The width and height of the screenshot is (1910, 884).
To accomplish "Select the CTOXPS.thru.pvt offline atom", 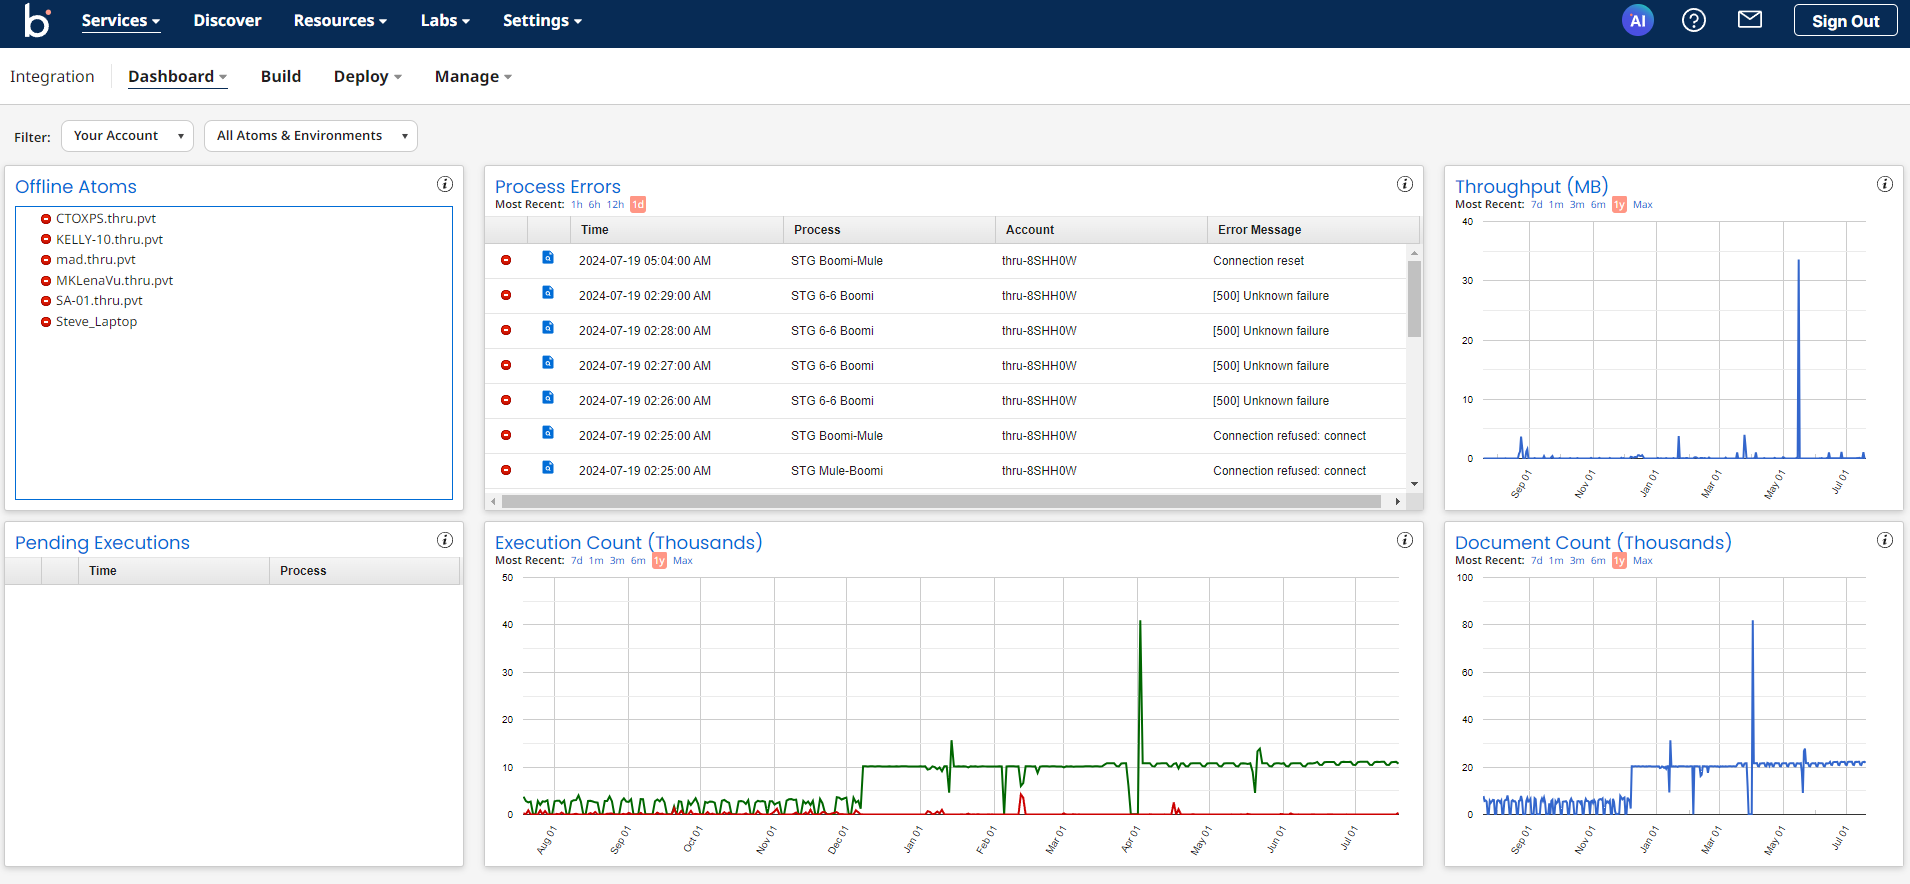I will click(105, 219).
